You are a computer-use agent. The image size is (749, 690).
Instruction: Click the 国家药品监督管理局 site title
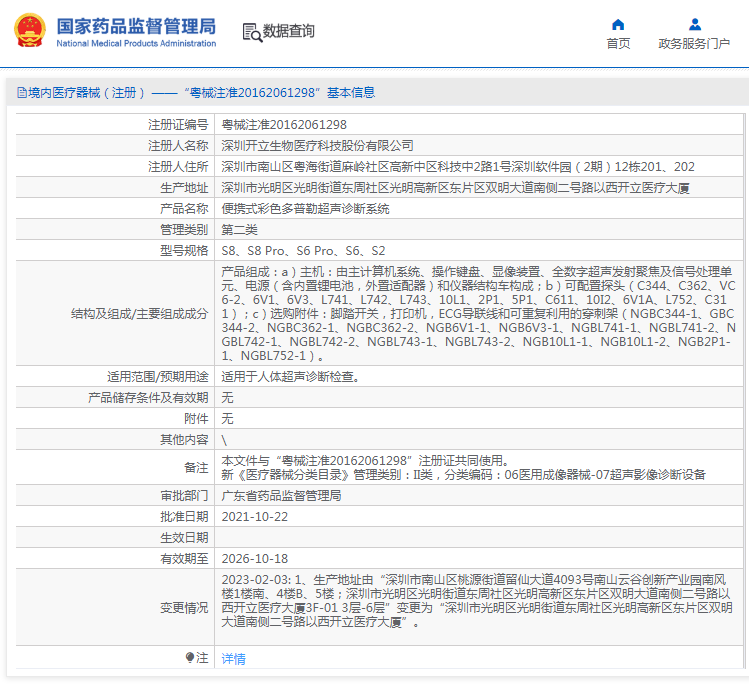coord(135,25)
